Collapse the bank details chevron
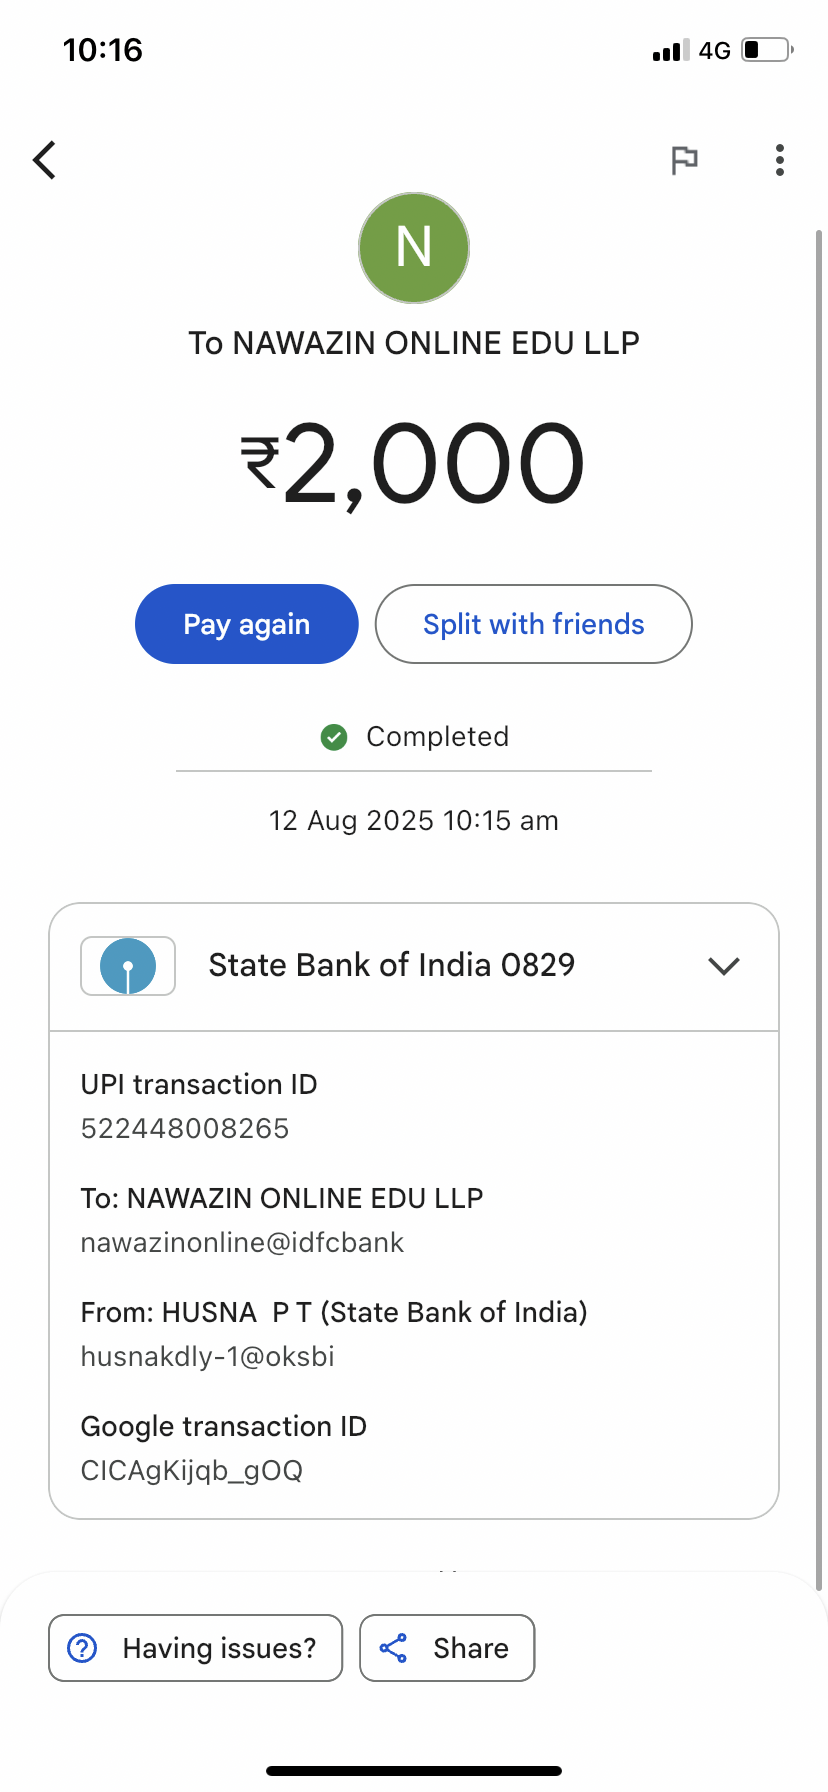Screen dimensions: 828x1792 723,966
